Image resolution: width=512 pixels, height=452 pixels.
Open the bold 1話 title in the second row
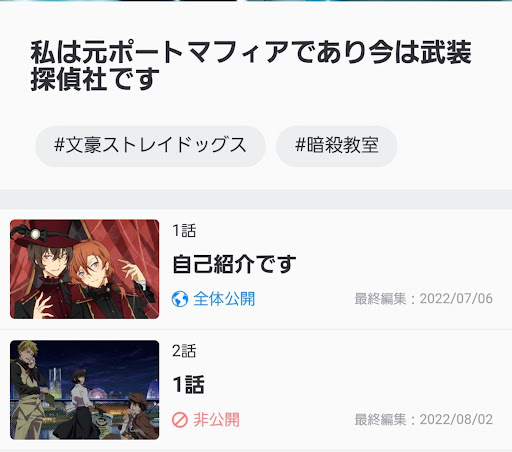tap(188, 384)
